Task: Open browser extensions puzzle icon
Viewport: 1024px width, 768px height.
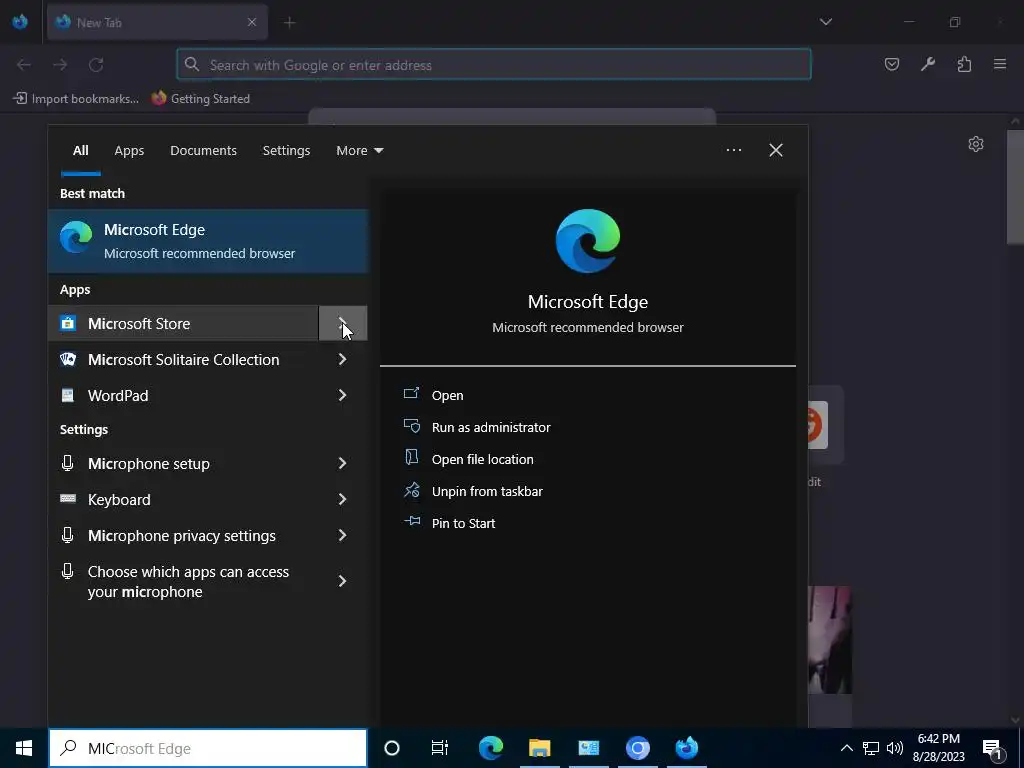Action: click(964, 64)
